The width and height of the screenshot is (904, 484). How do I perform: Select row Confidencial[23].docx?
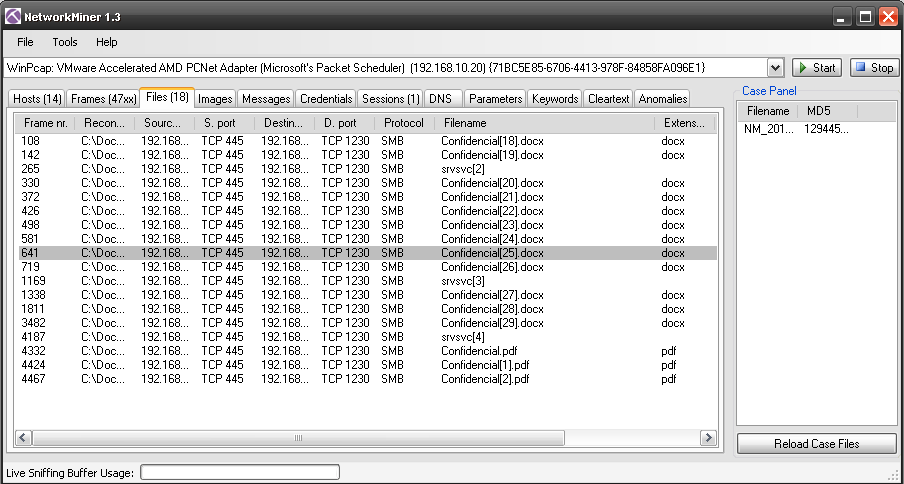(x=366, y=225)
